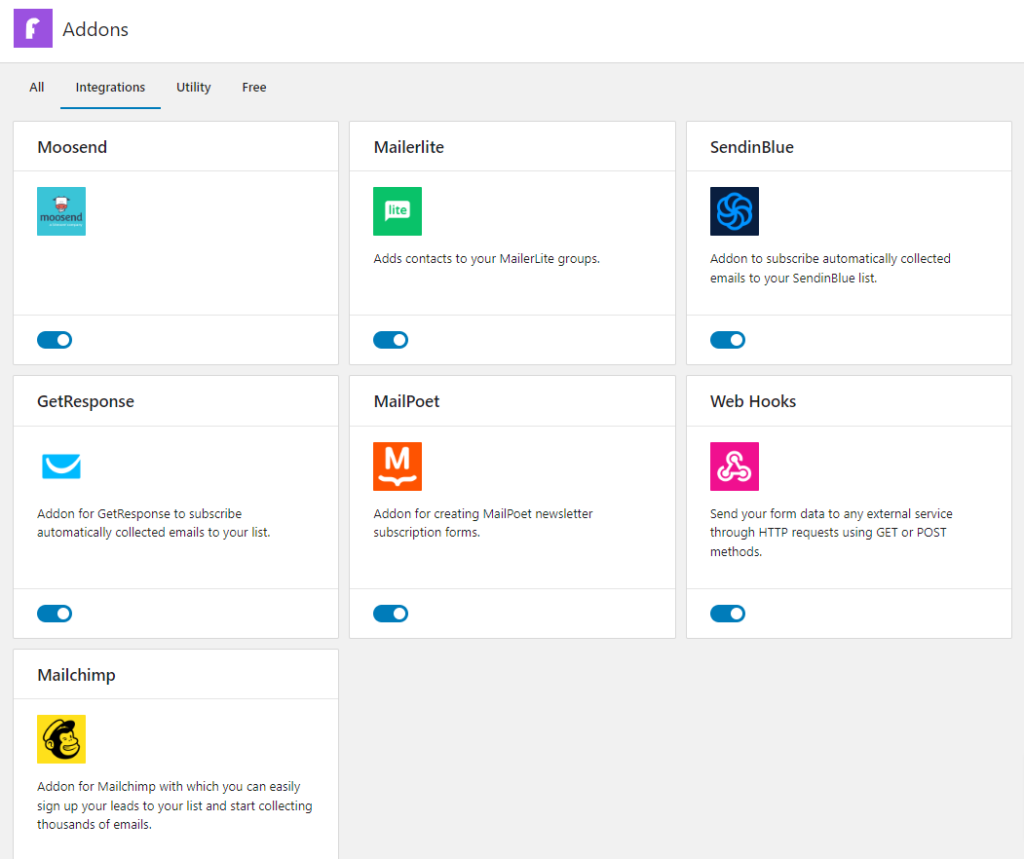This screenshot has height=859, width=1024.
Task: Click the Mailchimp card heading
Action: (x=76, y=675)
